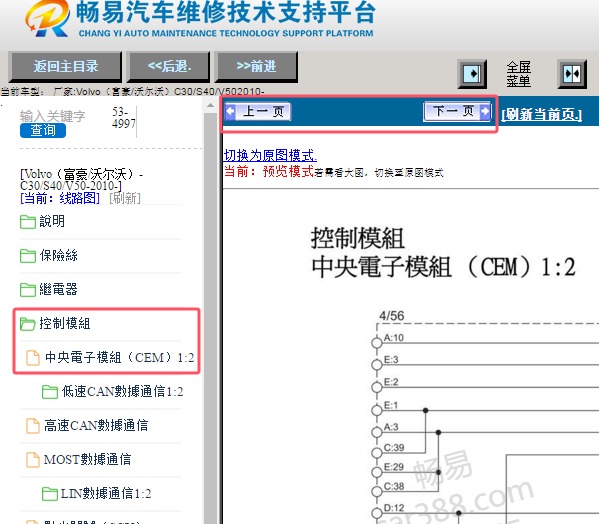Screen dimensions: 599x524
Task: Focus the 输入关键字 search field
Action: 53,116
